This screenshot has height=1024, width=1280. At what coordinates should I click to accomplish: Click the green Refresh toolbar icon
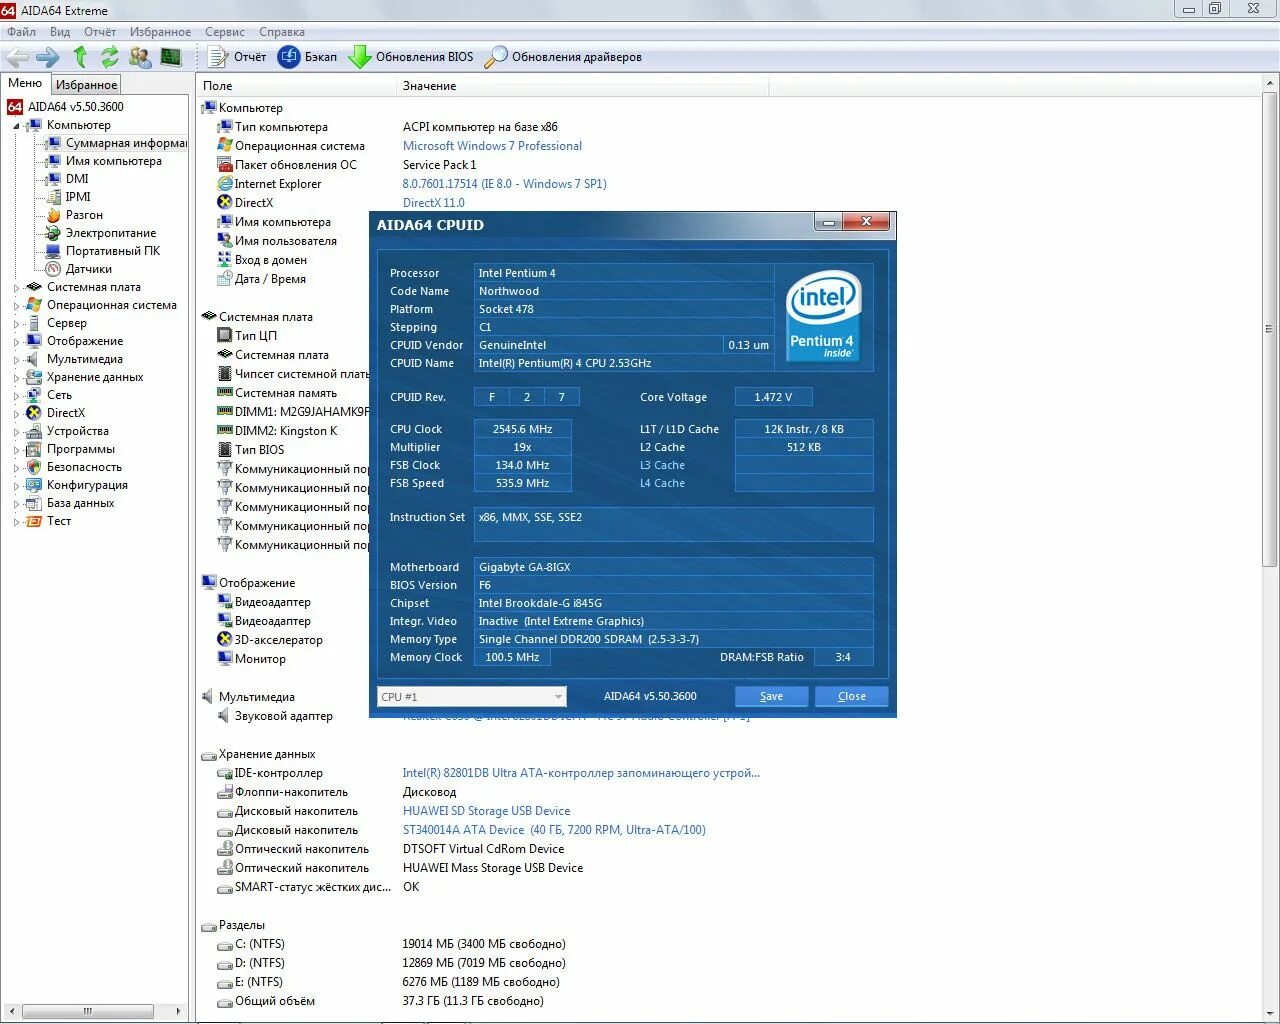[x=110, y=57]
